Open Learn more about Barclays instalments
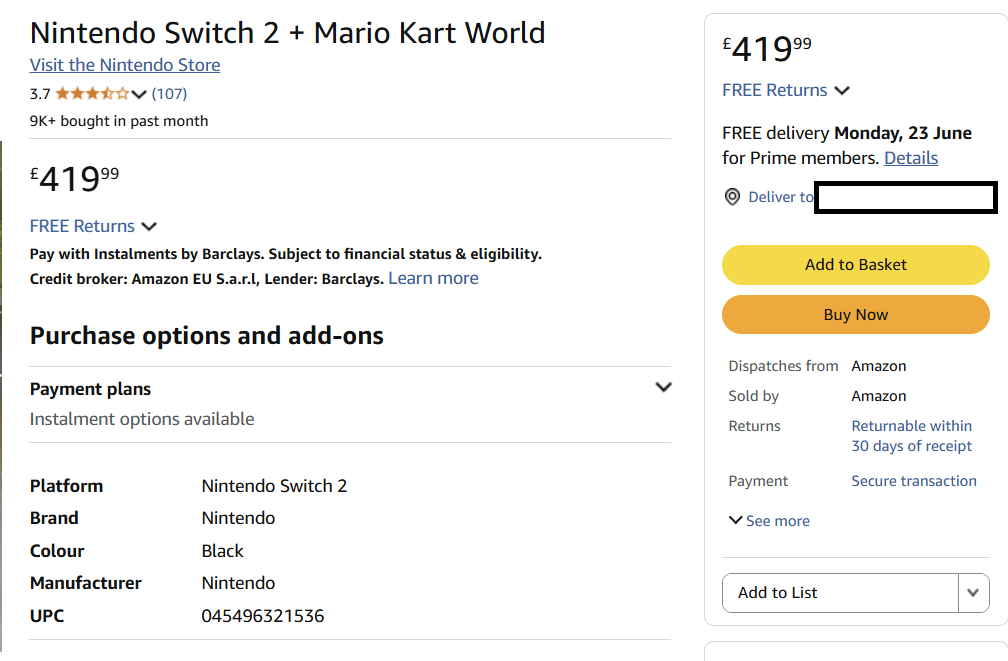Image resolution: width=1008 pixels, height=661 pixels. pos(433,278)
